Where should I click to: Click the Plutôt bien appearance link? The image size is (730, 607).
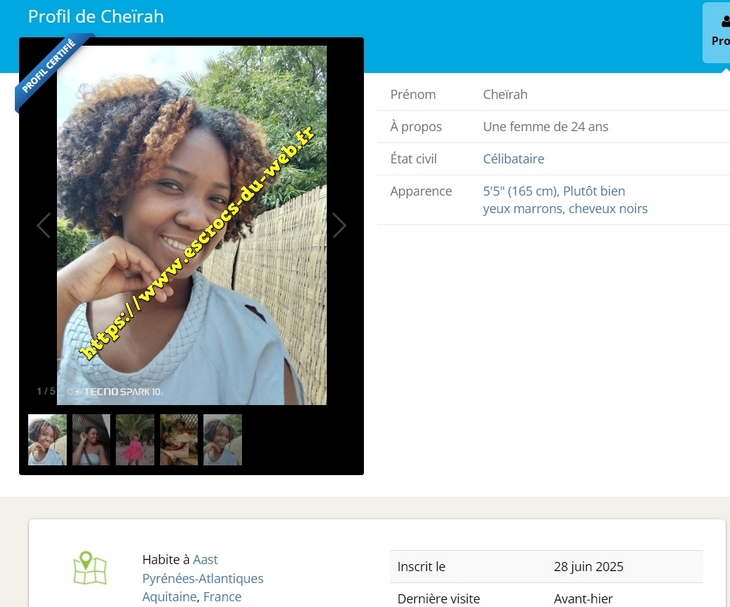point(594,191)
